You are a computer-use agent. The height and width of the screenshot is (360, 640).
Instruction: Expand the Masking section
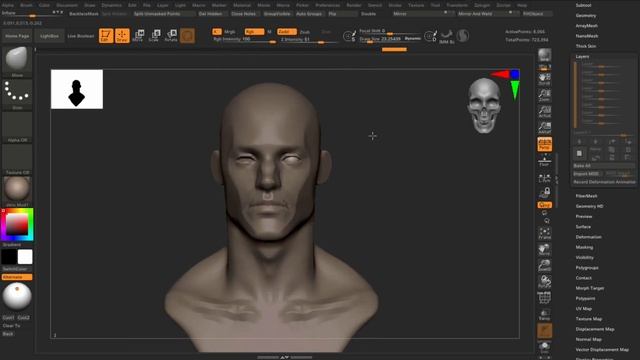[x=584, y=247]
